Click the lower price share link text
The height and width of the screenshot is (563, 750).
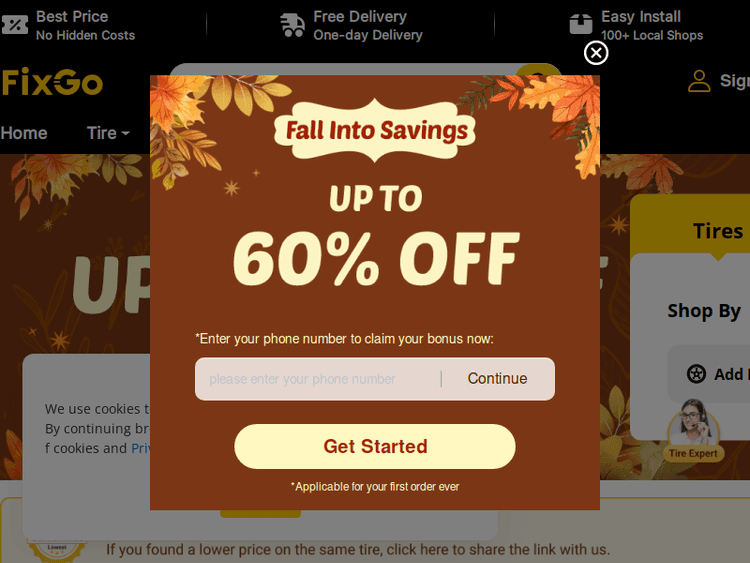tap(358, 549)
